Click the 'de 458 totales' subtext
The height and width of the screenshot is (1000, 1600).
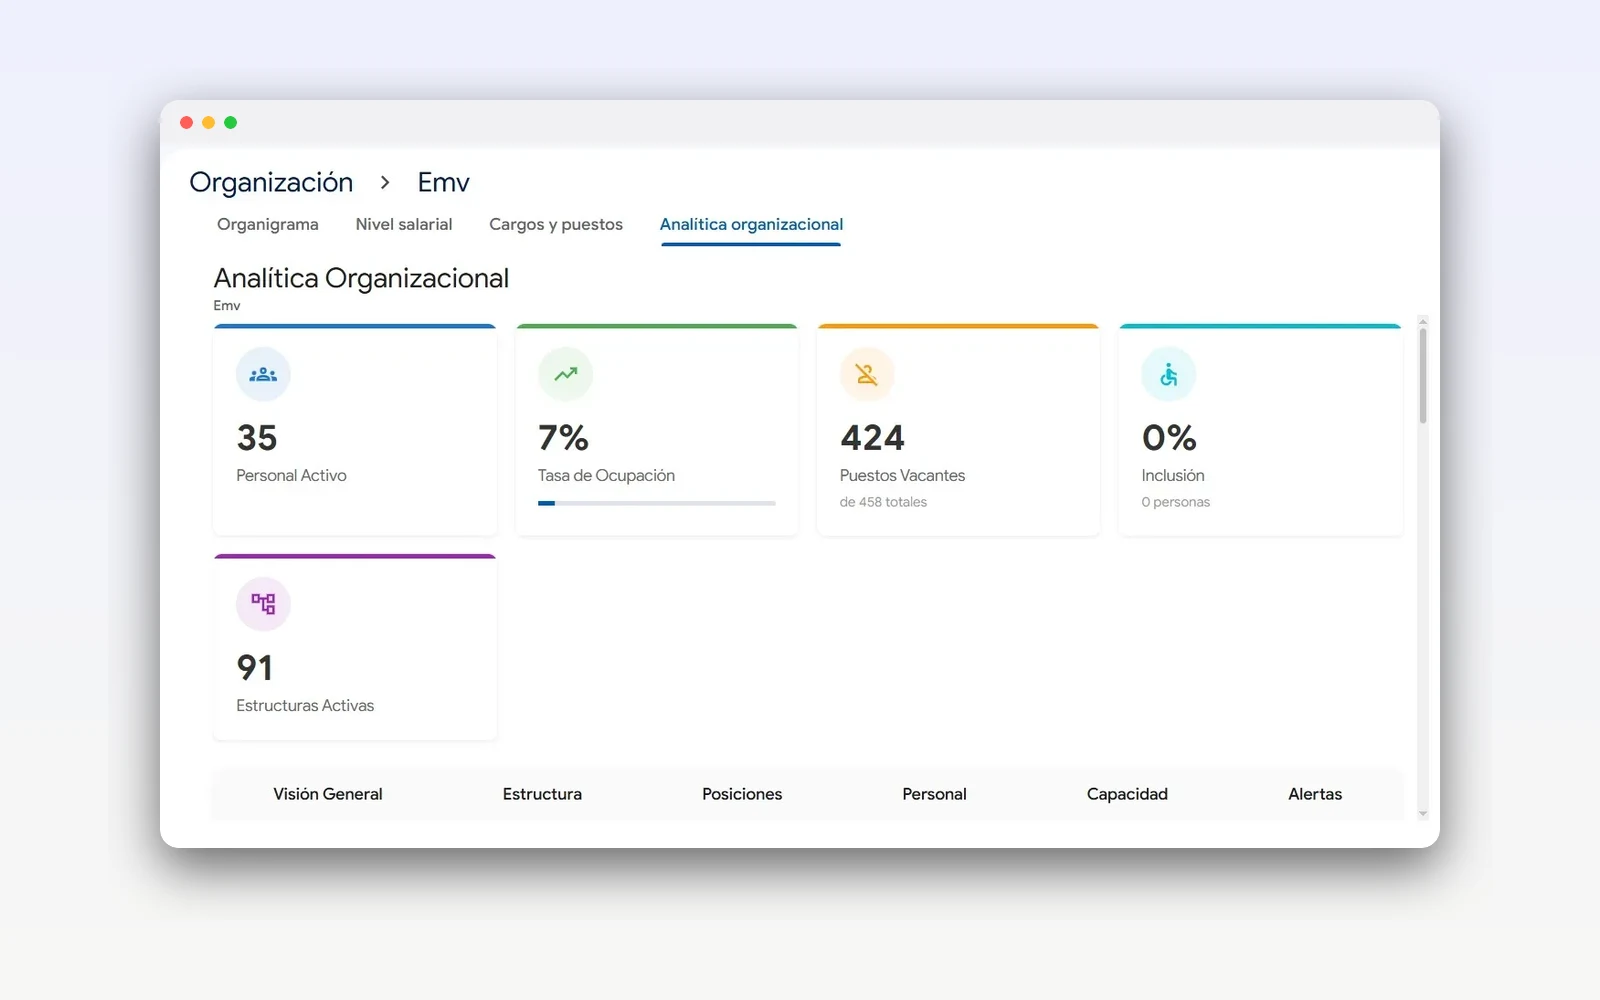point(883,502)
